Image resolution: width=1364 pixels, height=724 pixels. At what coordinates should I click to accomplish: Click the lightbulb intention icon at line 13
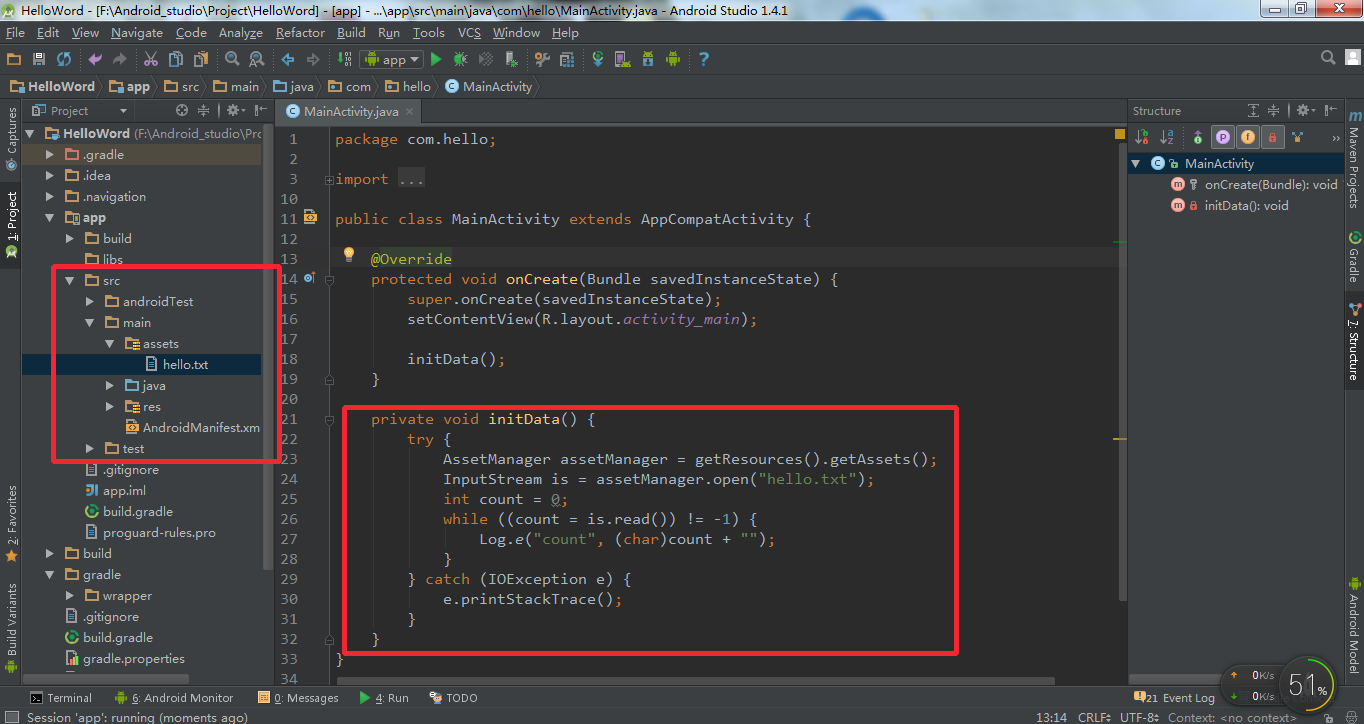pyautogui.click(x=349, y=254)
